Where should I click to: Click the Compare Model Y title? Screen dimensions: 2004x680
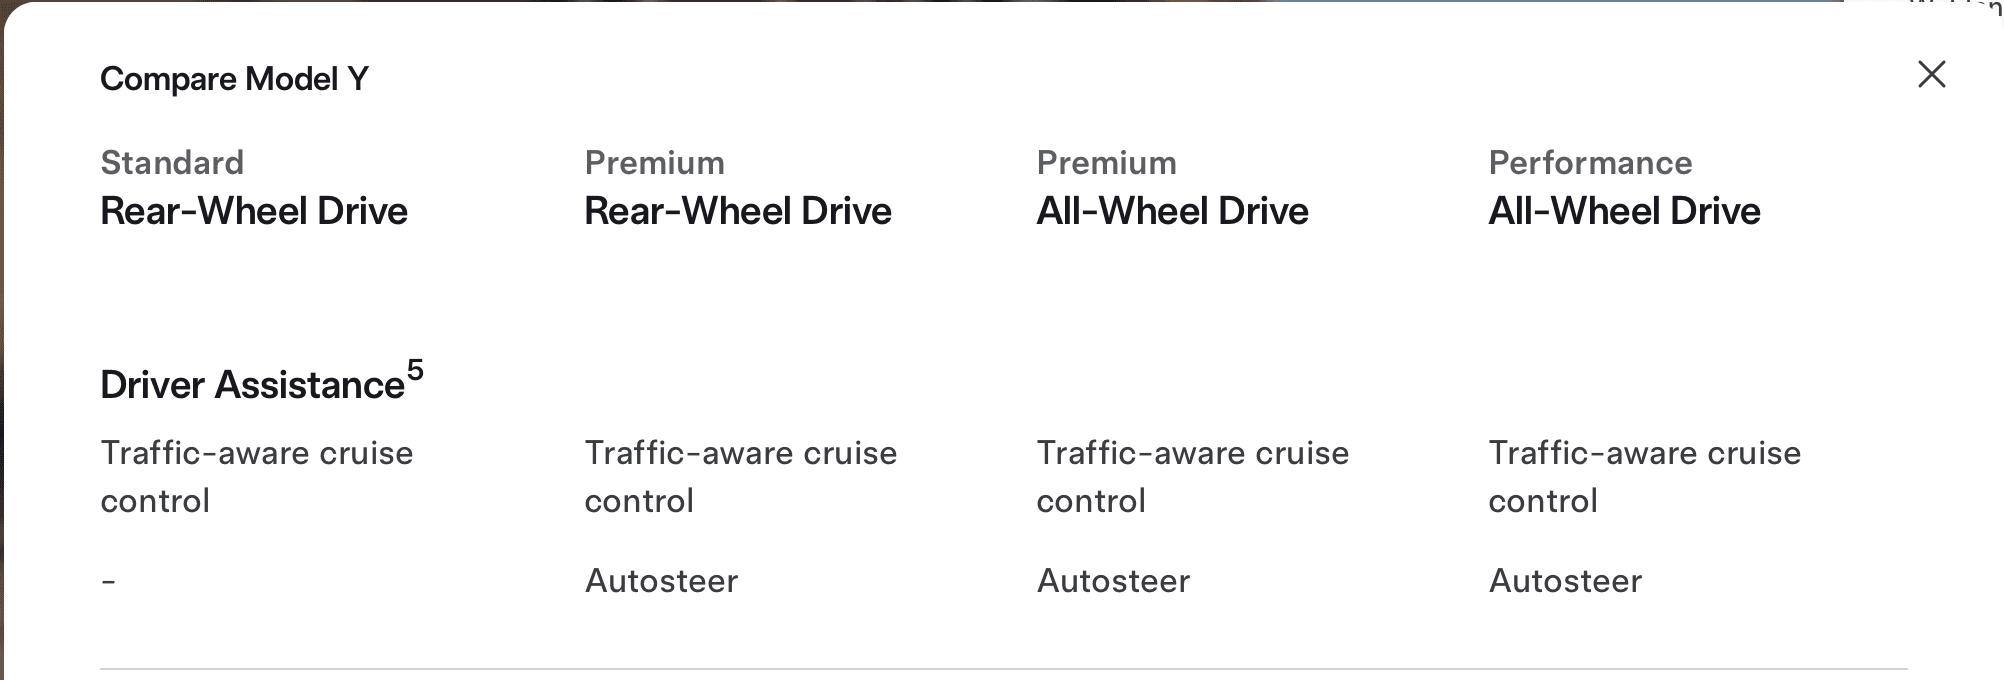234,79
